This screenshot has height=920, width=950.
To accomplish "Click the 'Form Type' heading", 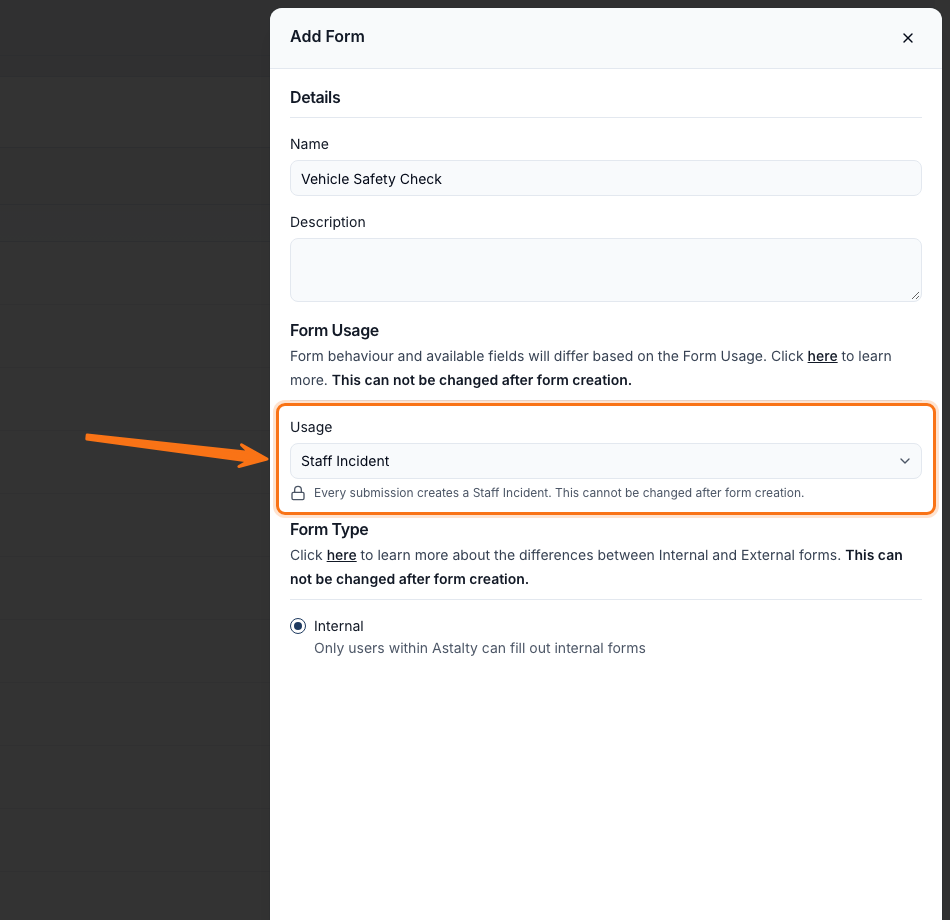I will tap(329, 530).
